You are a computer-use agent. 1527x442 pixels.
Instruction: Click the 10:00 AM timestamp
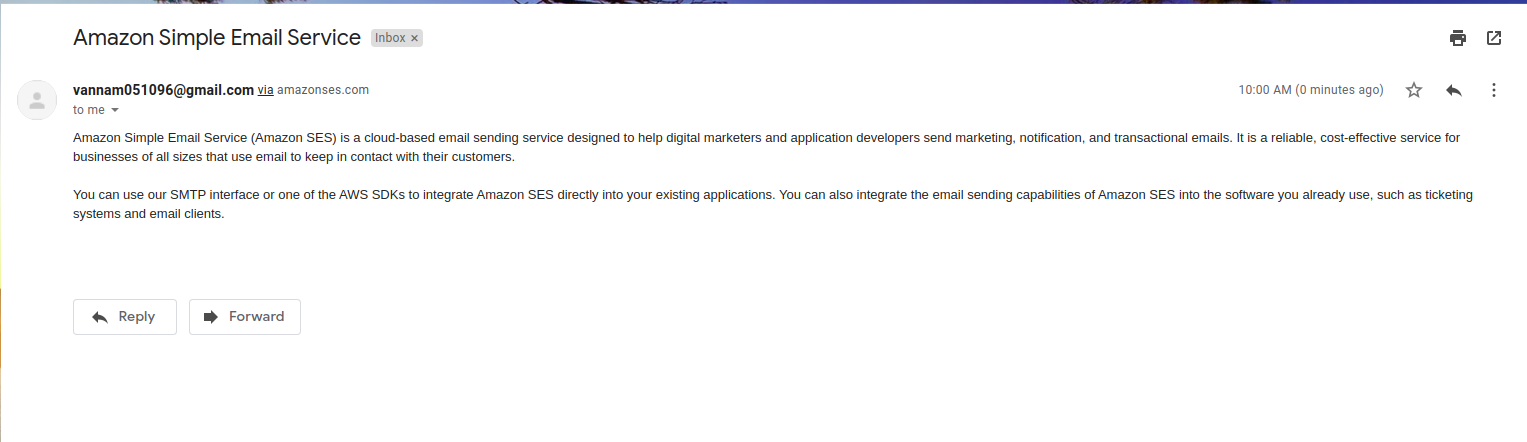click(x=1311, y=90)
